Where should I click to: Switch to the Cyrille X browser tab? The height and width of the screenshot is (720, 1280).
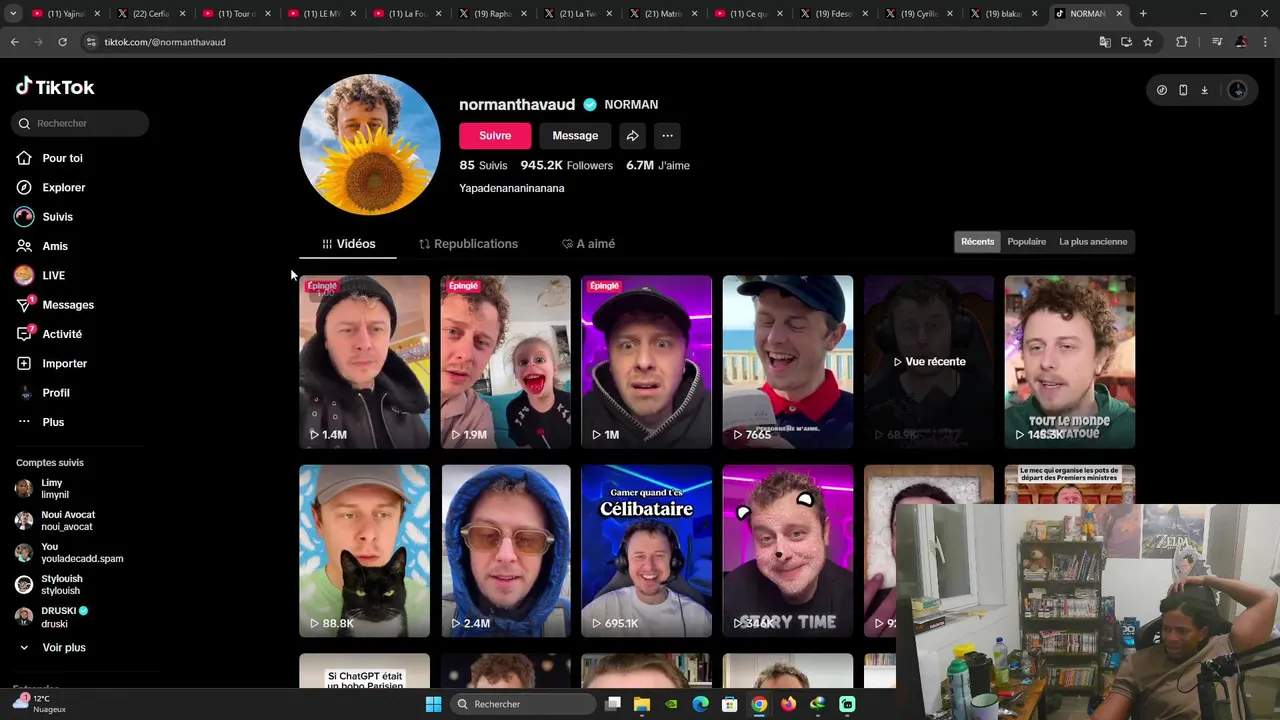coord(919,14)
